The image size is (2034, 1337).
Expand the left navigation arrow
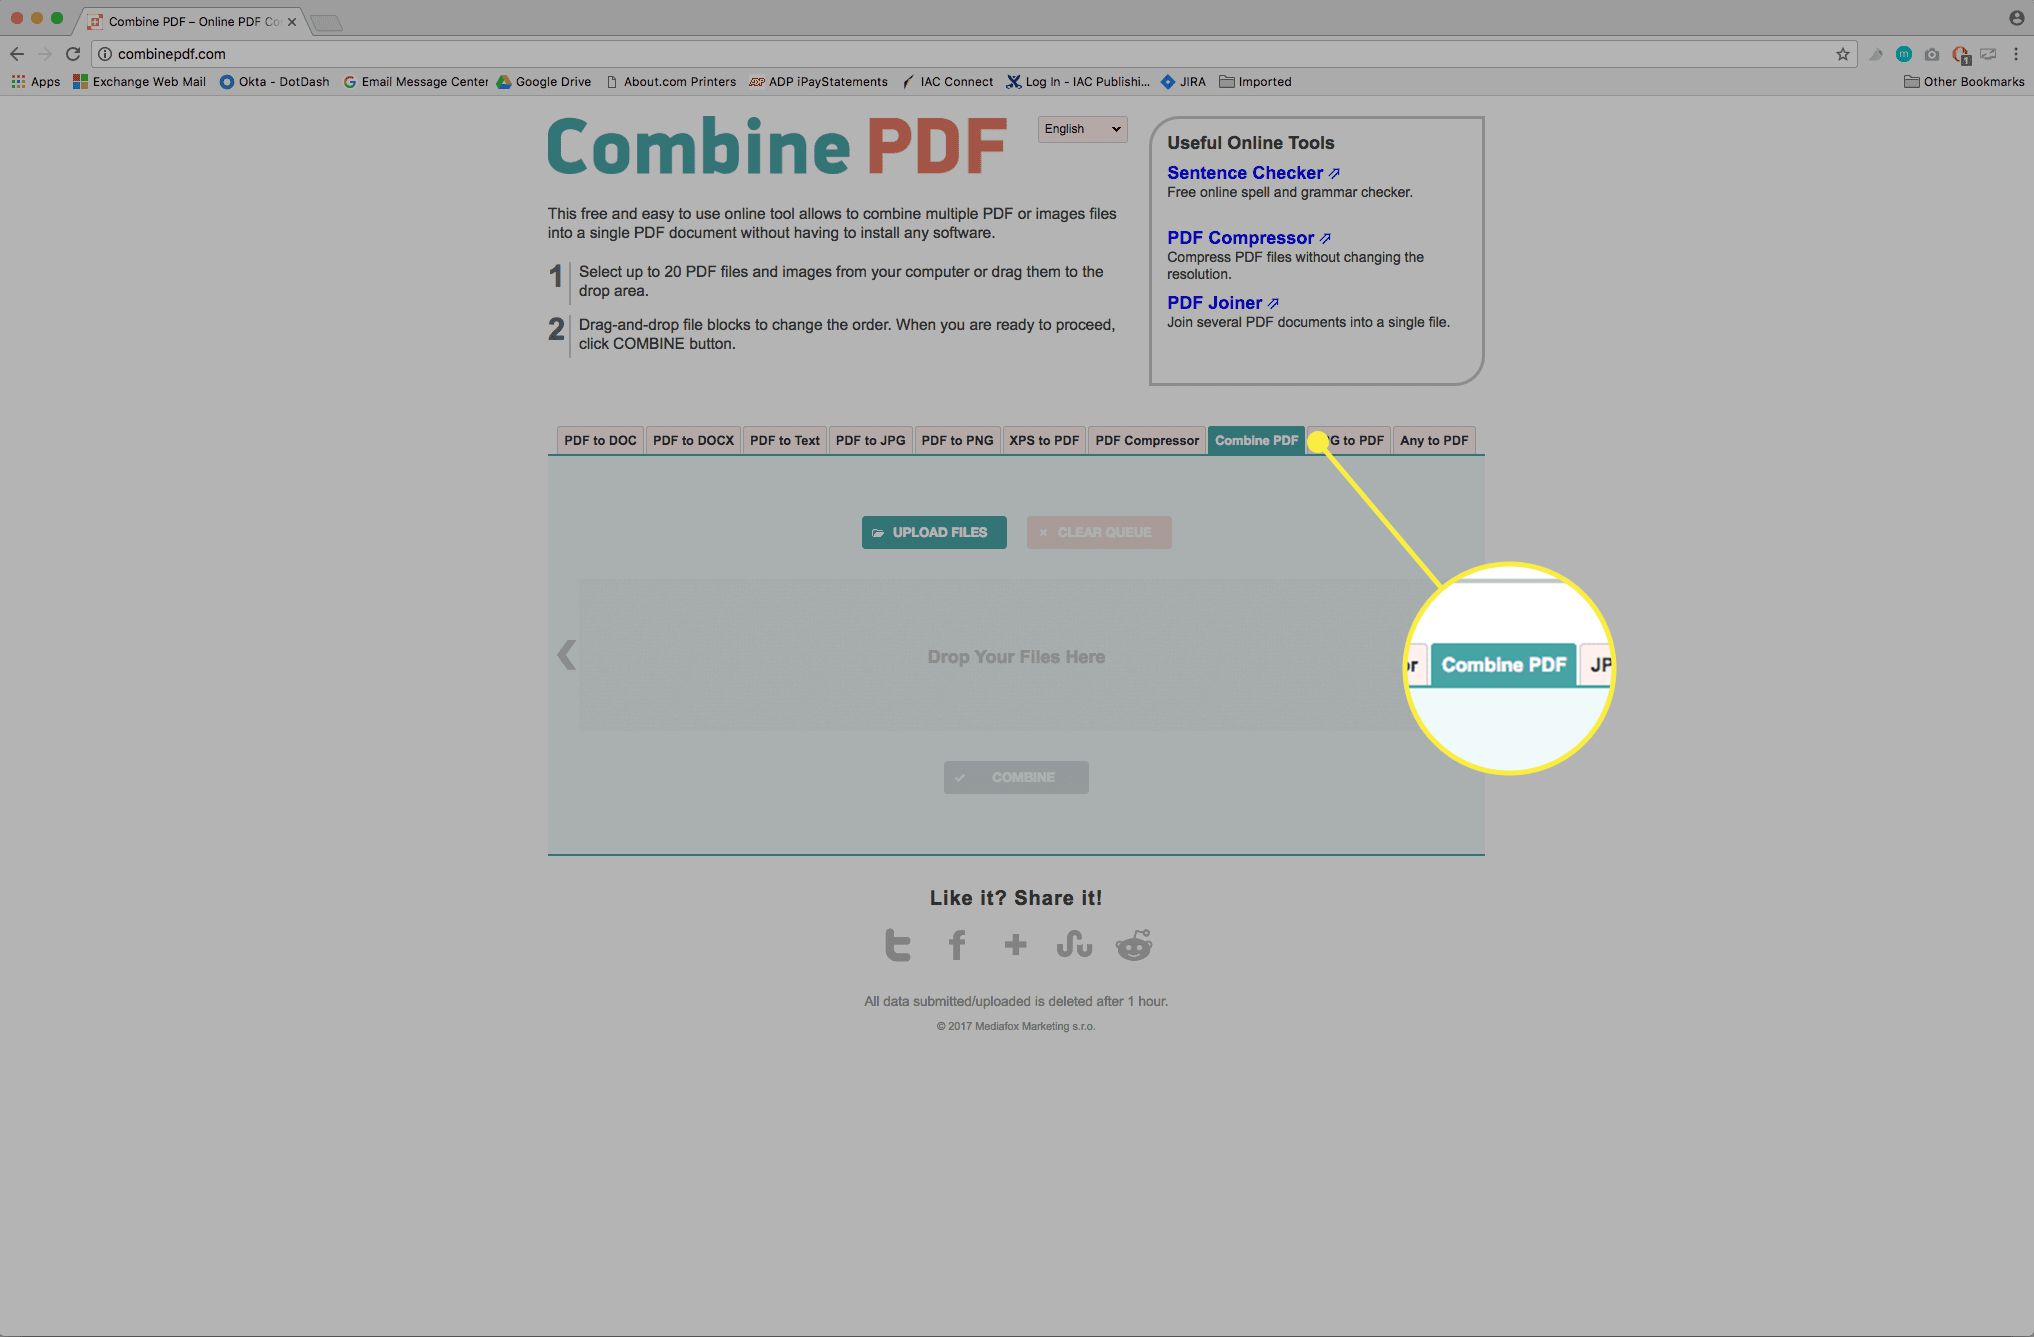pyautogui.click(x=566, y=655)
